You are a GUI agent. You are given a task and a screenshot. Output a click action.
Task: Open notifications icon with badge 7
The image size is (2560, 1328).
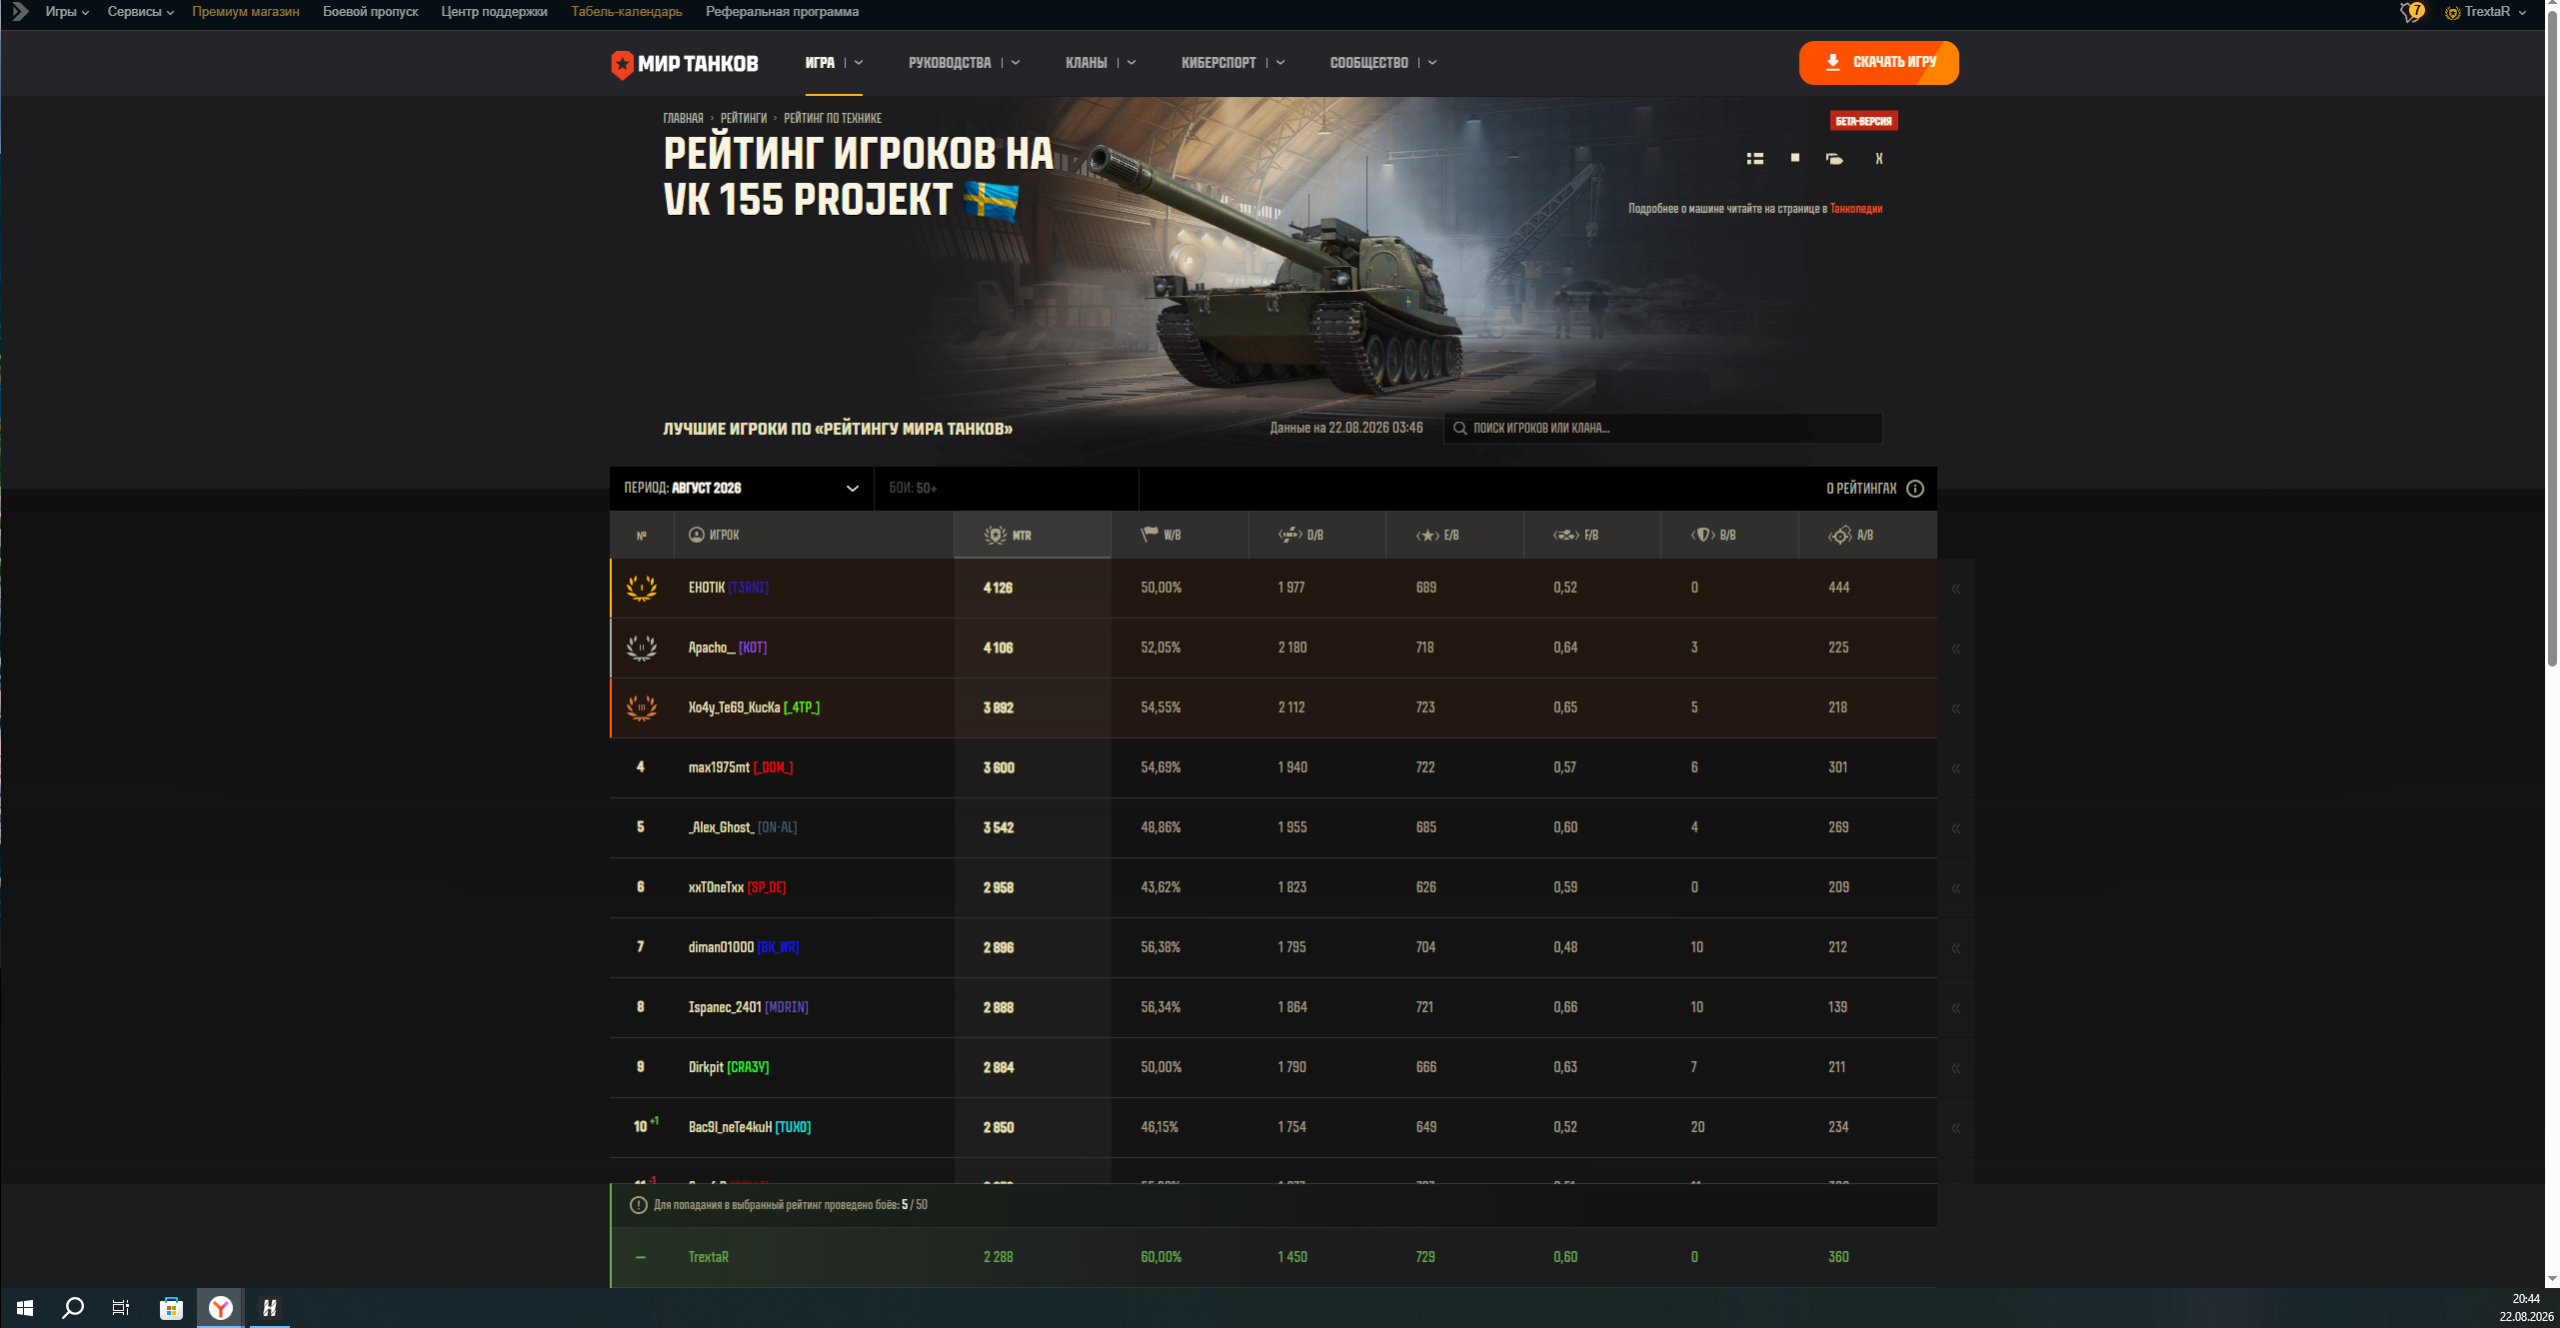tap(2411, 12)
